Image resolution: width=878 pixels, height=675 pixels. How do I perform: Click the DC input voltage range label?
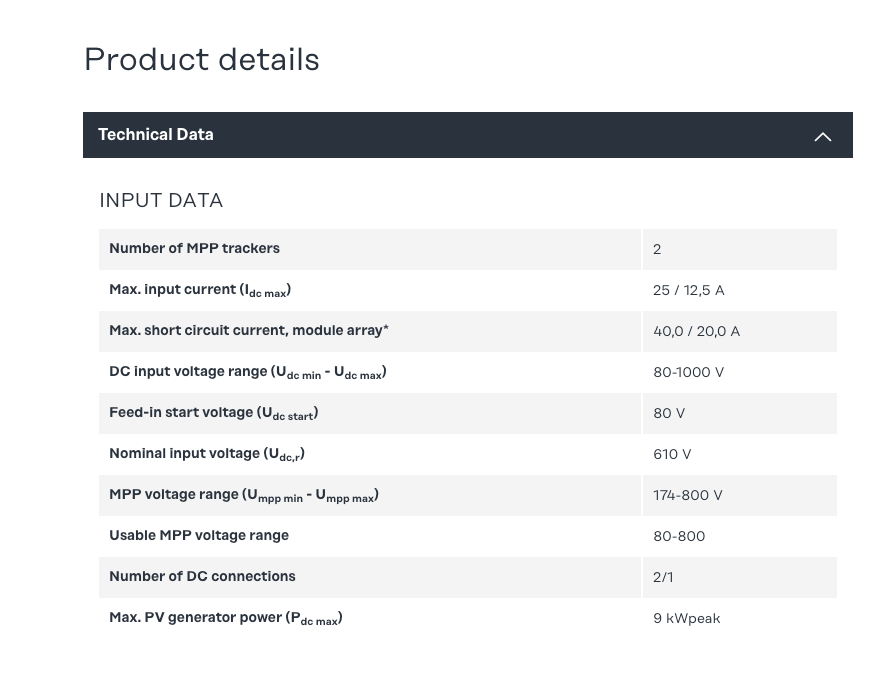coord(247,372)
